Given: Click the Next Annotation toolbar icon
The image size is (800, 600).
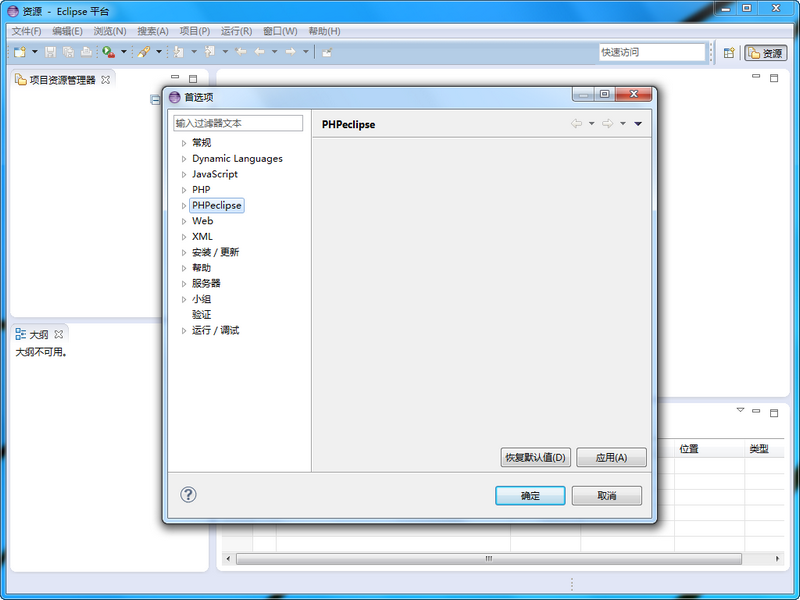Looking at the screenshot, I should (x=177, y=51).
